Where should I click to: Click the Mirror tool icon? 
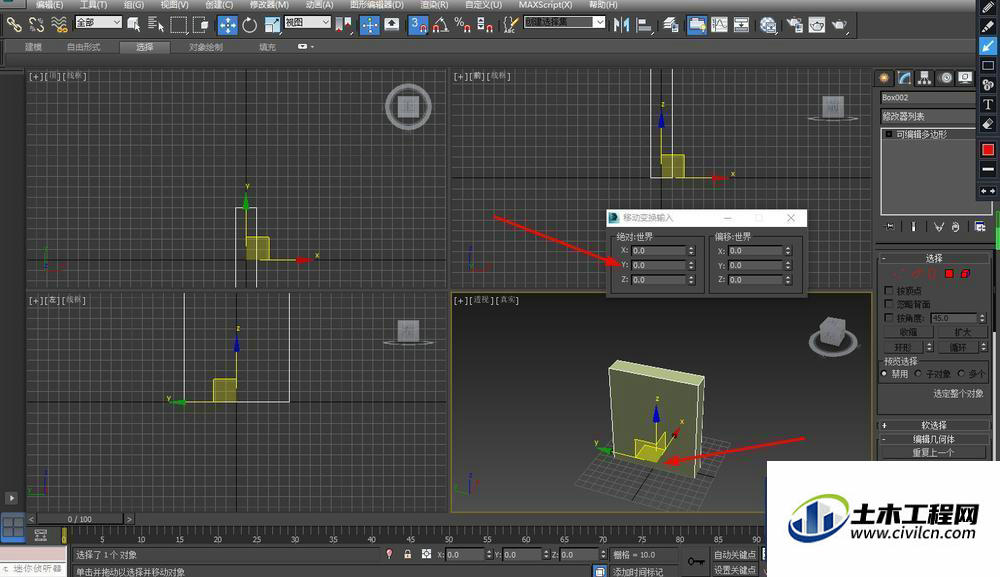pyautogui.click(x=621, y=25)
